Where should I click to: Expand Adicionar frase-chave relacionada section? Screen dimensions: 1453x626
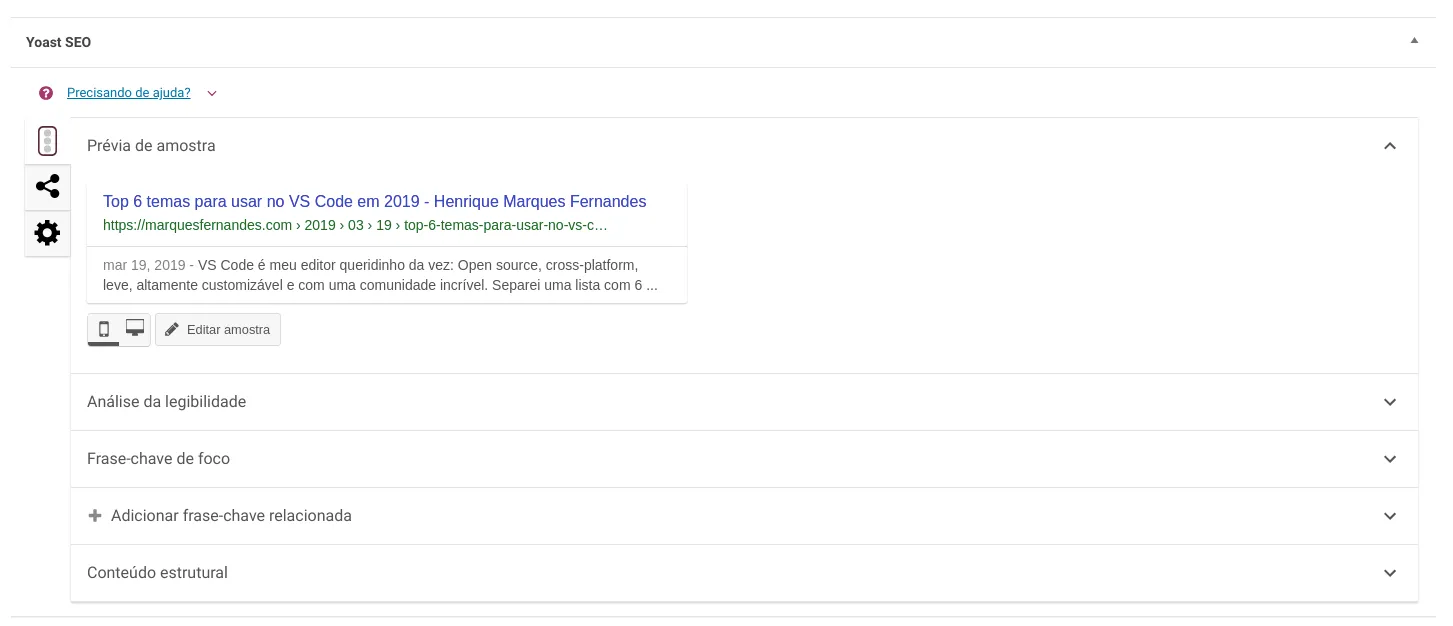[x=744, y=516]
